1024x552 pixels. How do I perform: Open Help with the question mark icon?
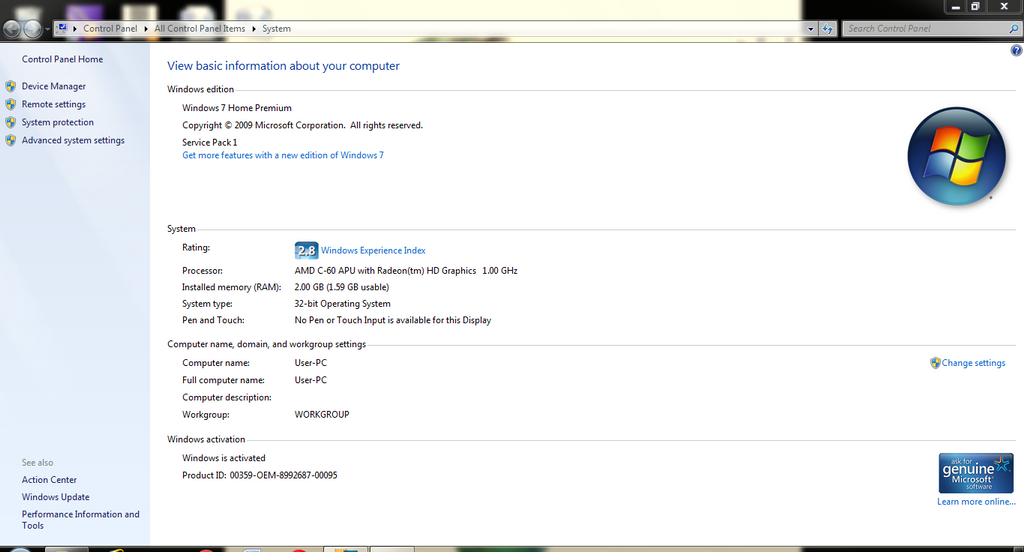click(x=1016, y=50)
